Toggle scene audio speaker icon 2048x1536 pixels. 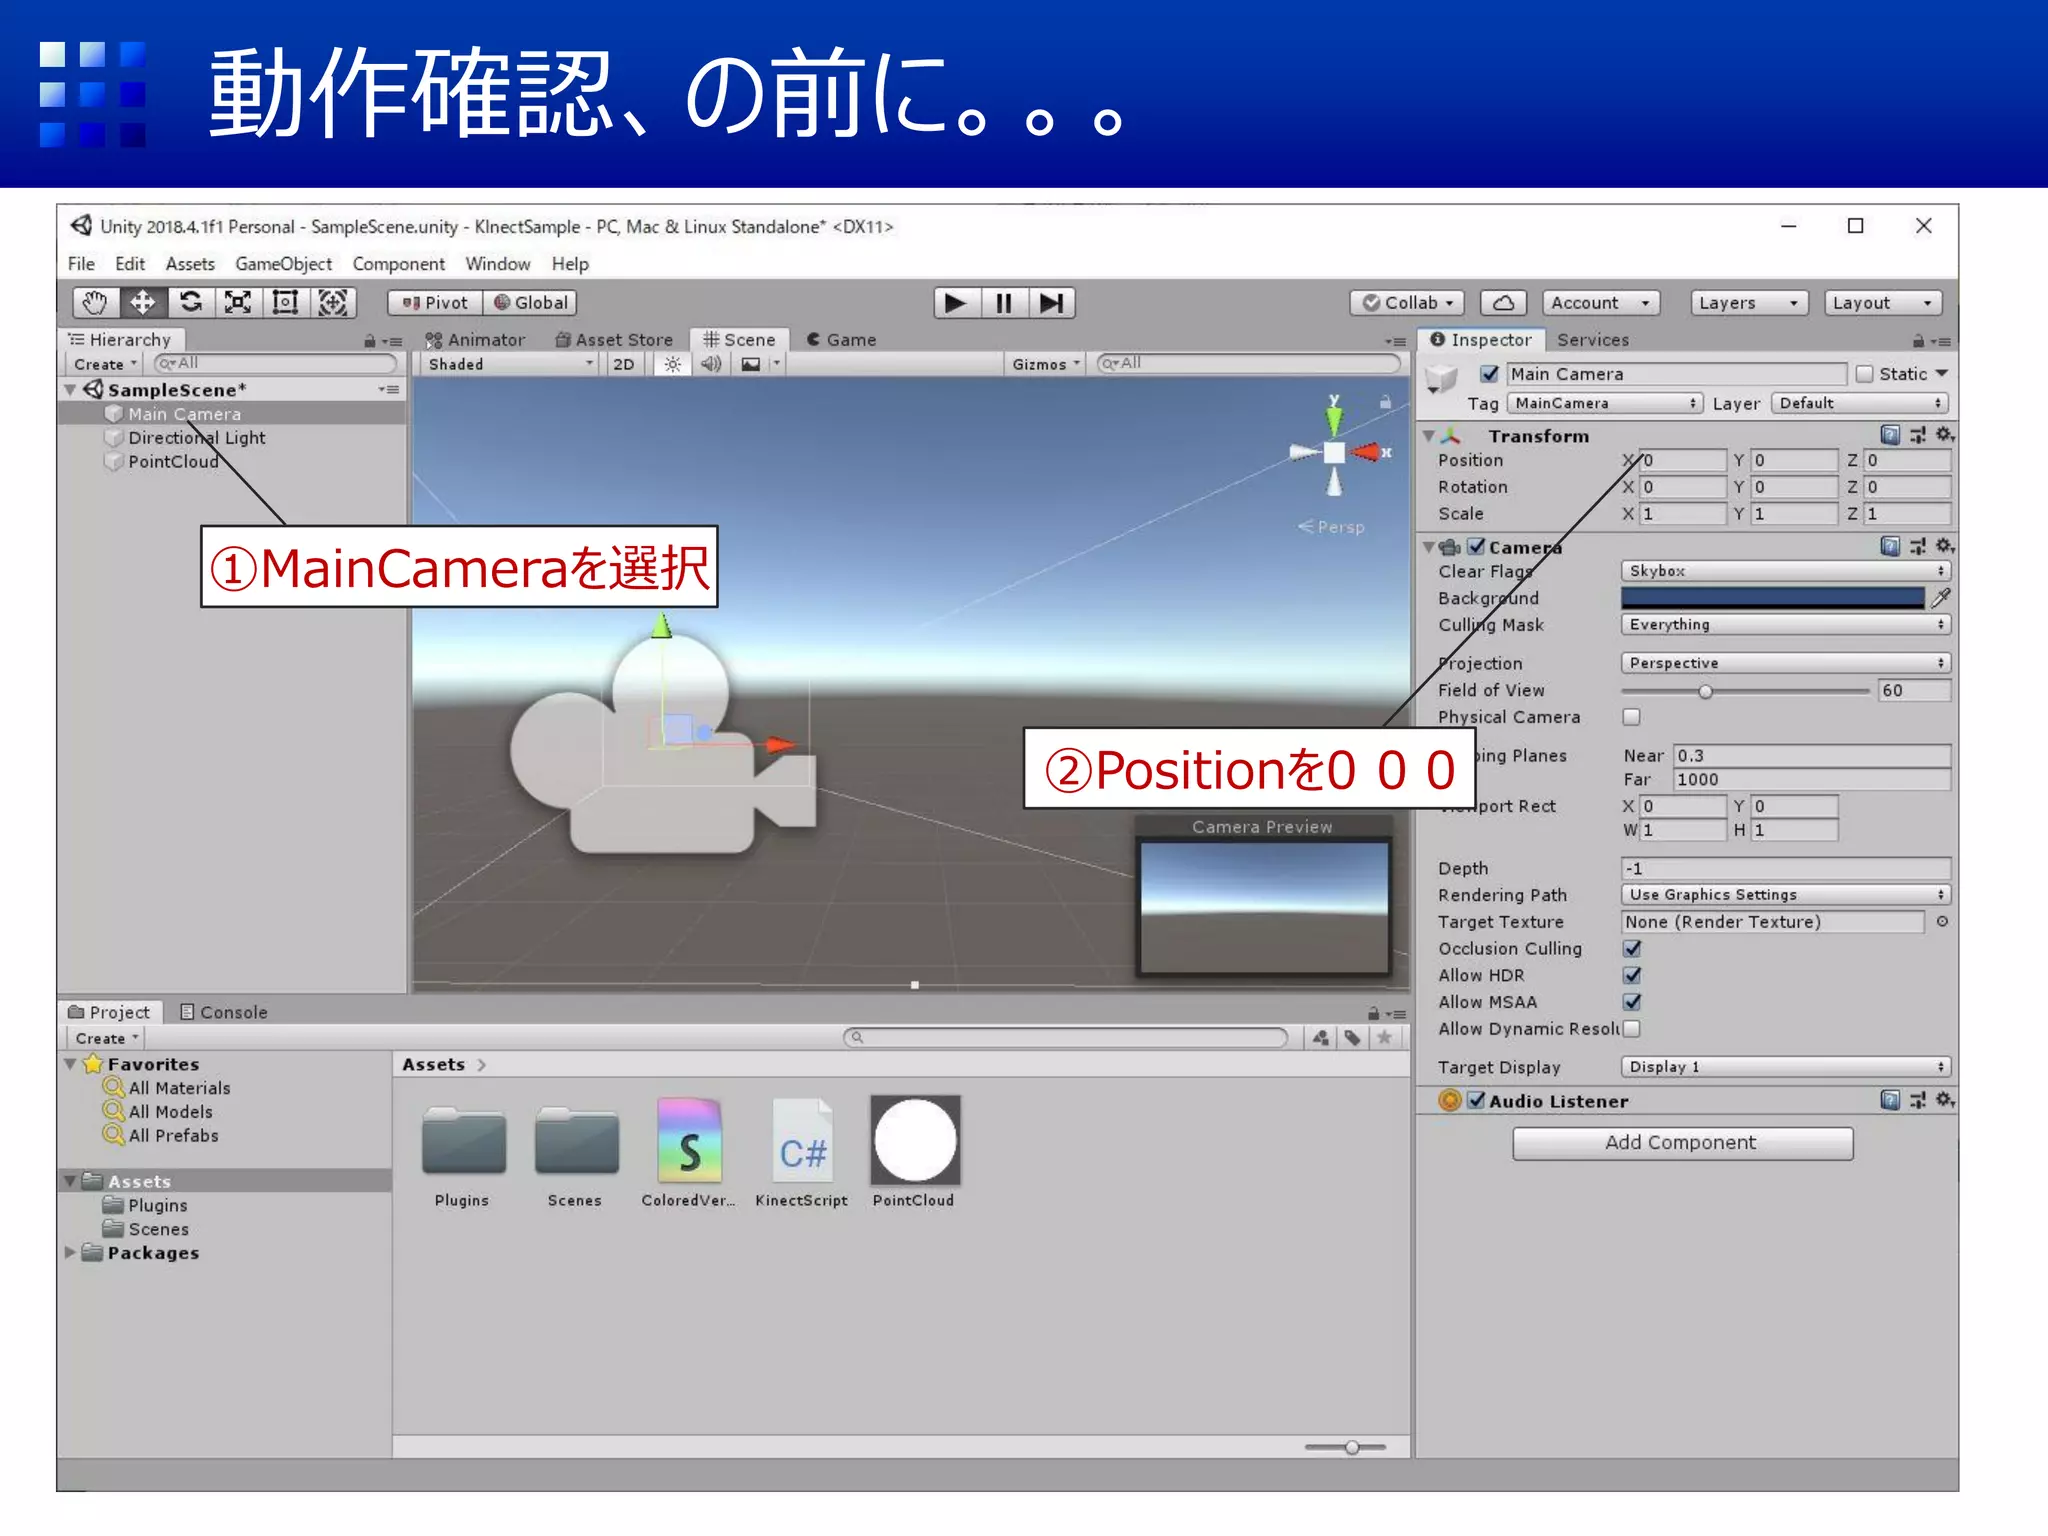pos(711,364)
